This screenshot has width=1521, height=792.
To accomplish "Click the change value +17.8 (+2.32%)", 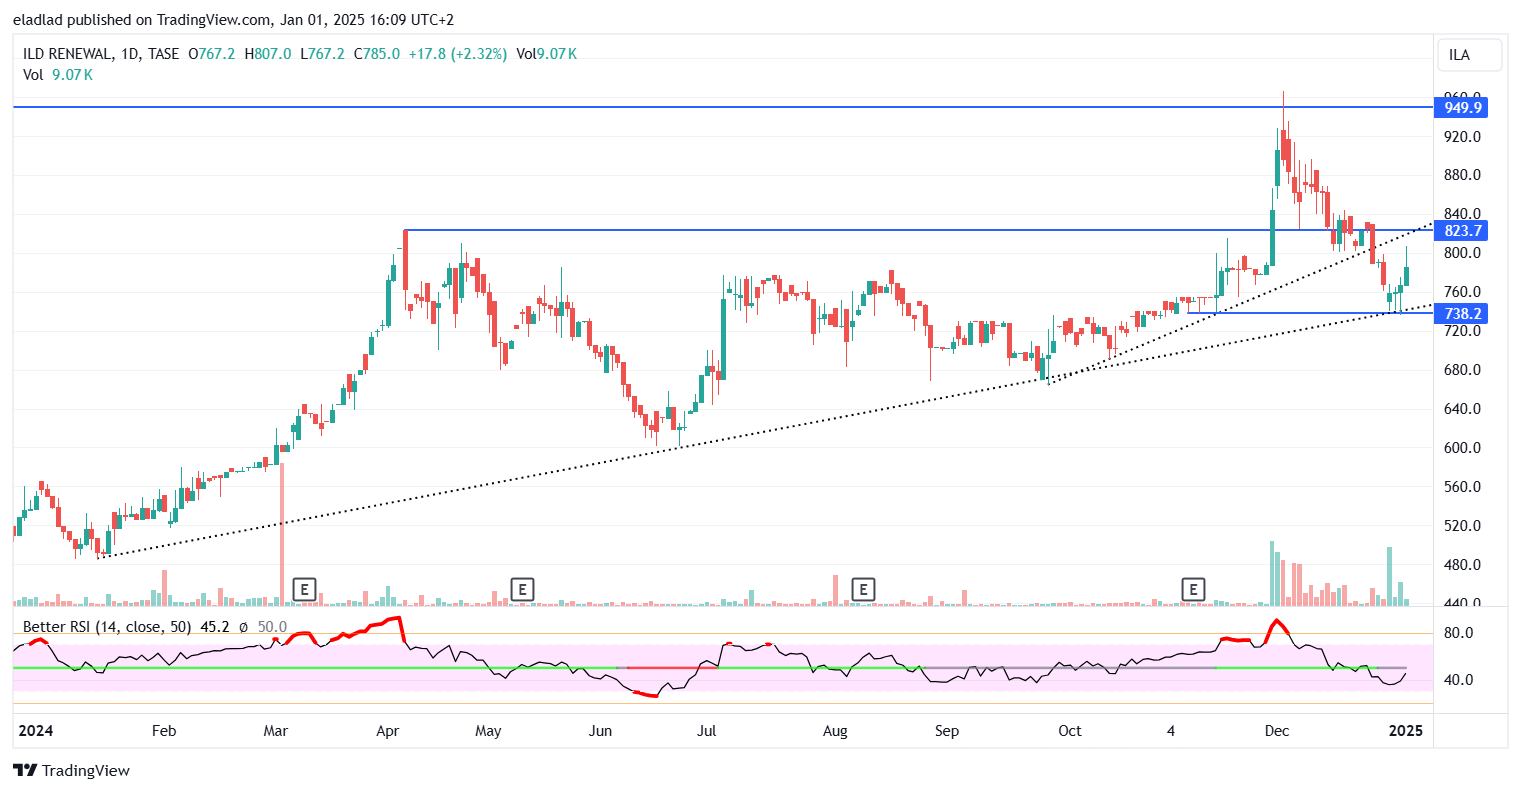I will (458, 54).
